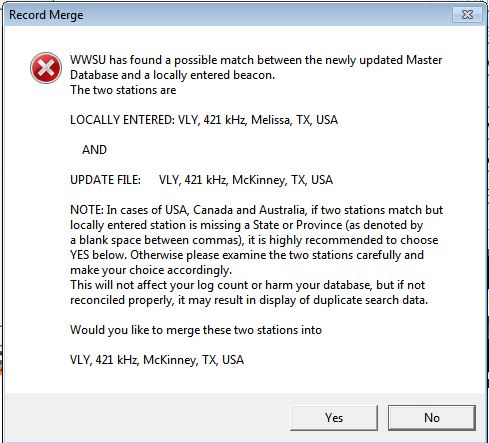The width and height of the screenshot is (489, 443).
Task: Select the LOCALLY ENTERED Melissa, TX line
Action: [x=204, y=120]
